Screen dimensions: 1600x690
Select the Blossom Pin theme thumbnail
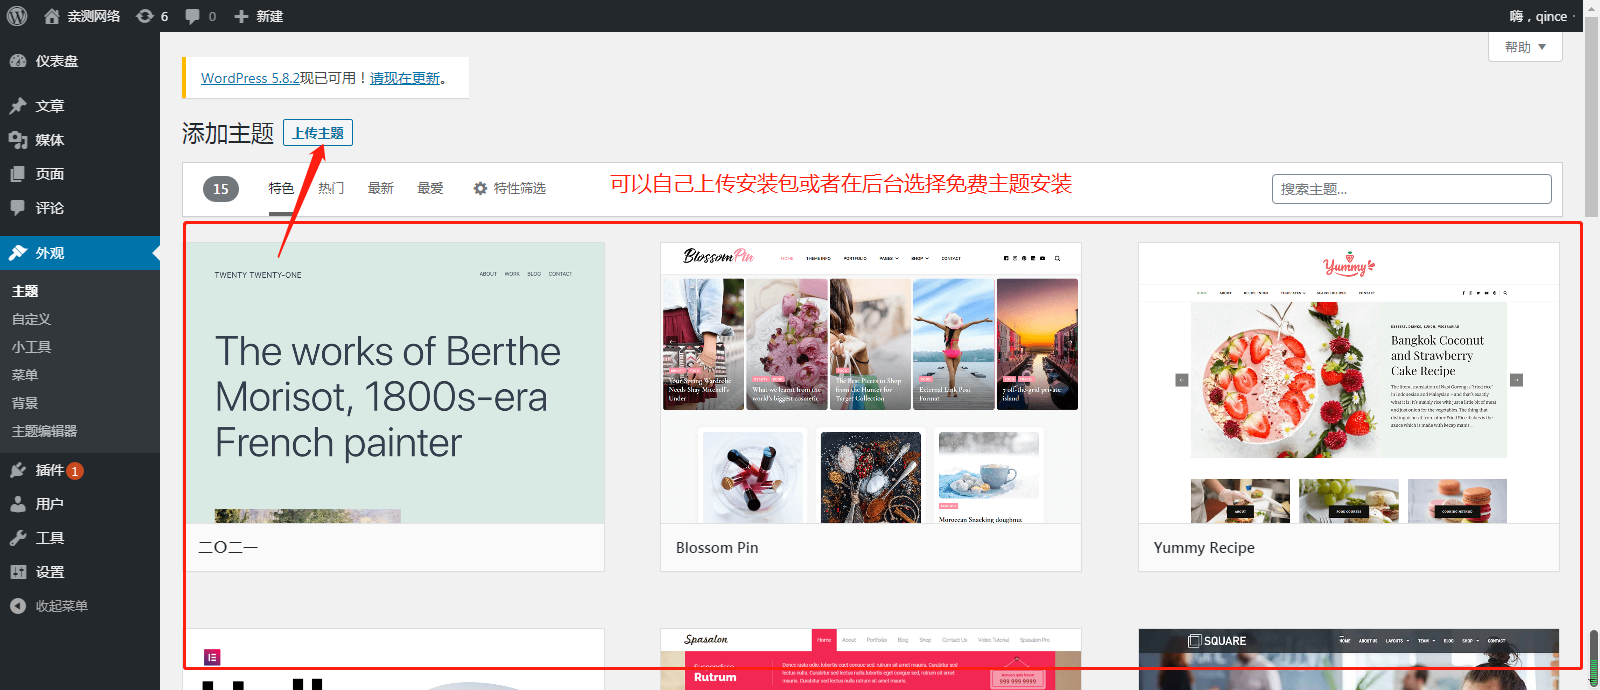[870, 383]
